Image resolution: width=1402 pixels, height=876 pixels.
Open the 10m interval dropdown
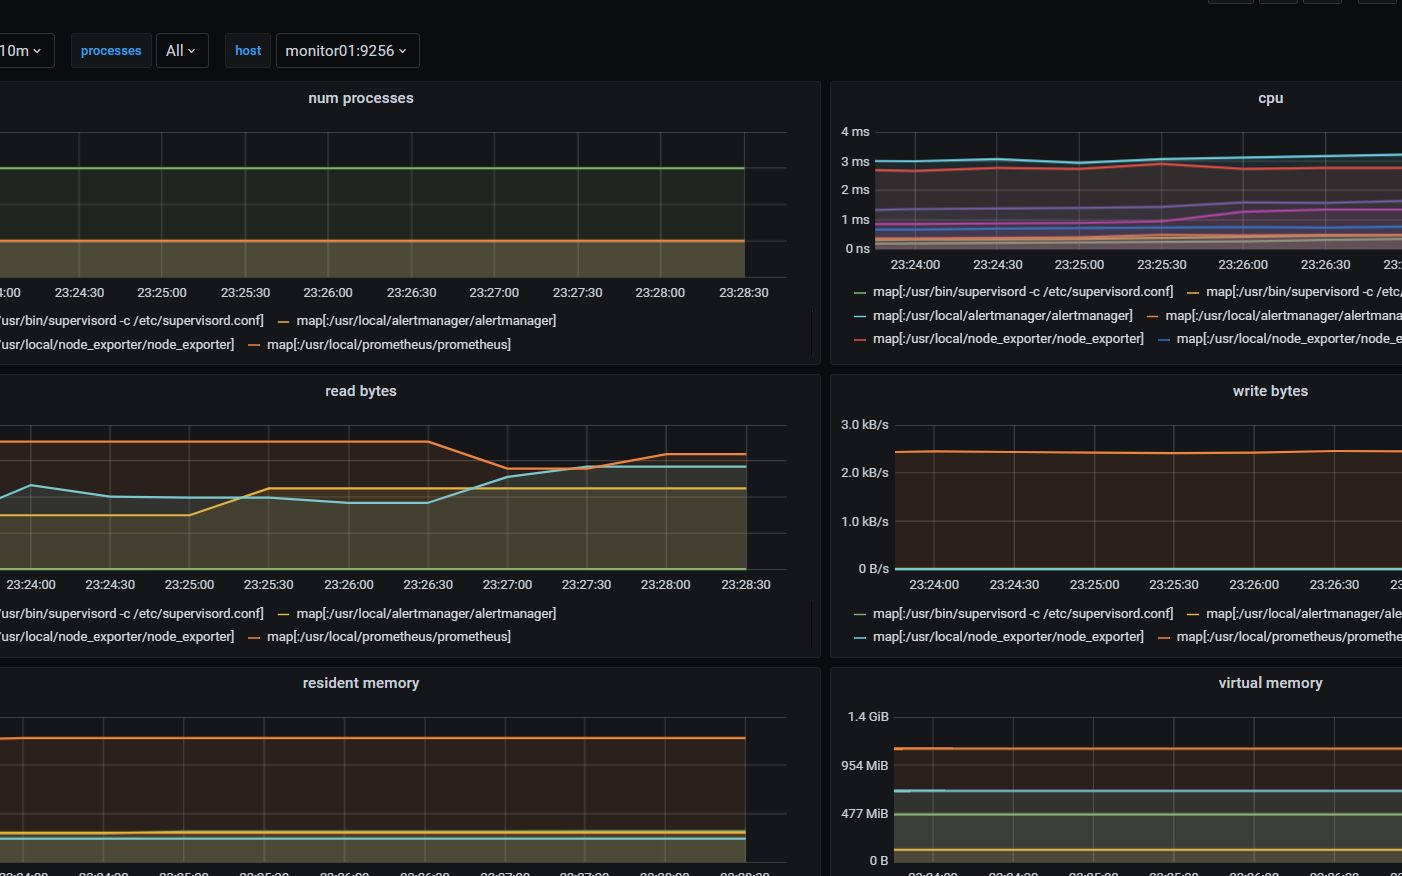point(22,51)
